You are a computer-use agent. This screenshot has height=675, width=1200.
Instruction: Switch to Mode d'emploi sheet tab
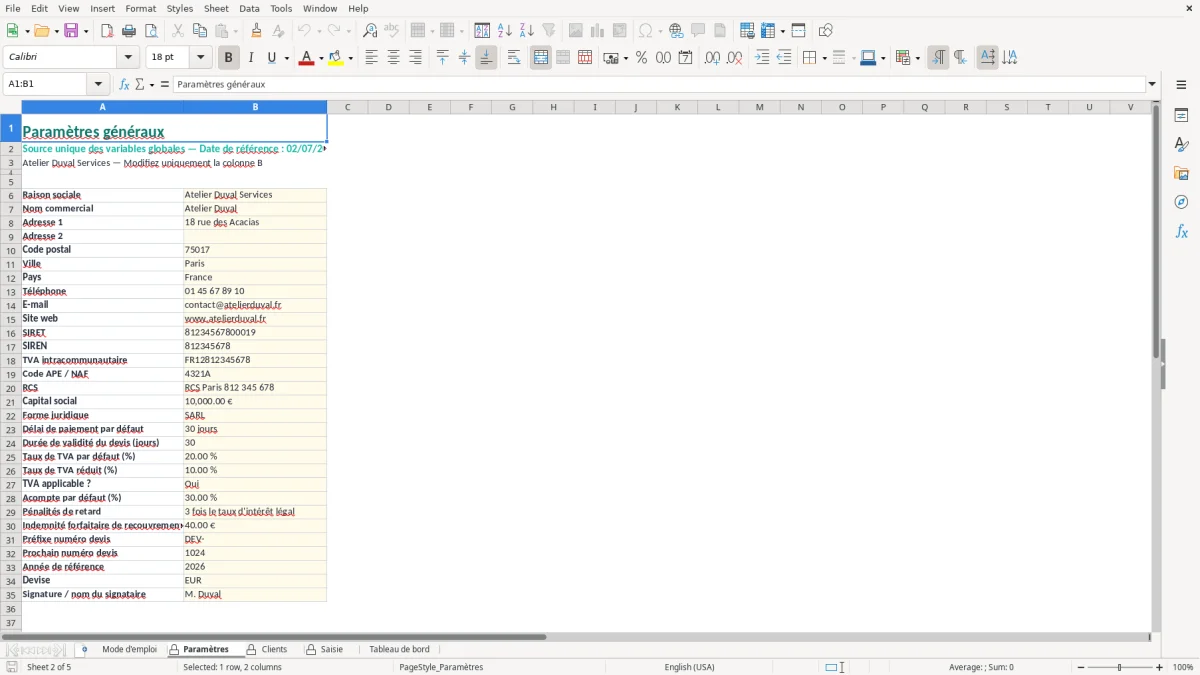pyautogui.click(x=129, y=650)
